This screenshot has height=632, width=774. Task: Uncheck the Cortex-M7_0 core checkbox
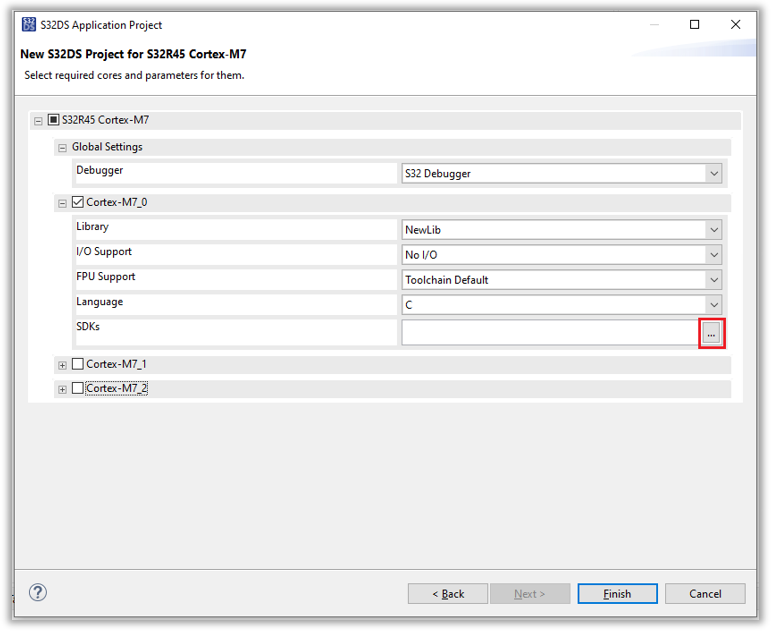[x=77, y=203]
